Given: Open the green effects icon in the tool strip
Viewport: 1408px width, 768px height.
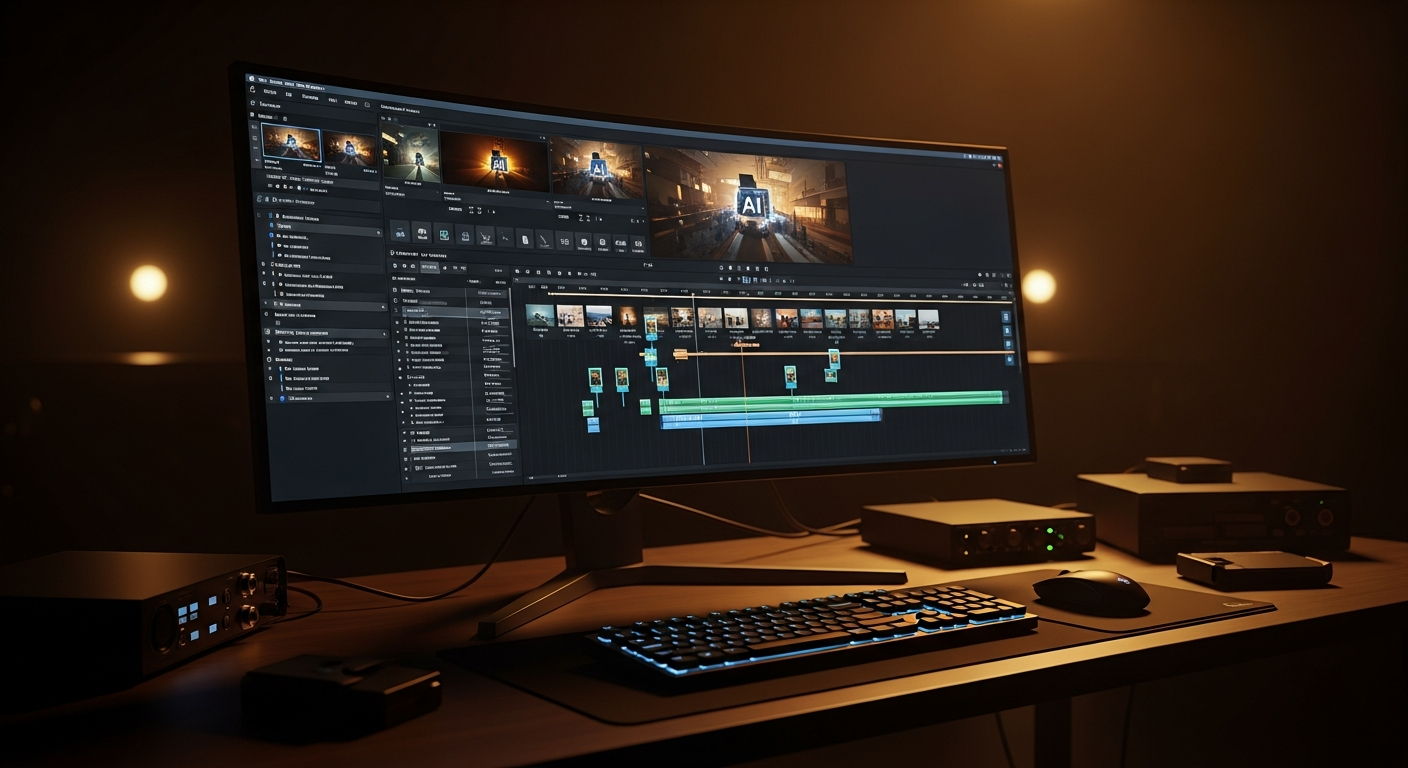Looking at the screenshot, I should (444, 234).
